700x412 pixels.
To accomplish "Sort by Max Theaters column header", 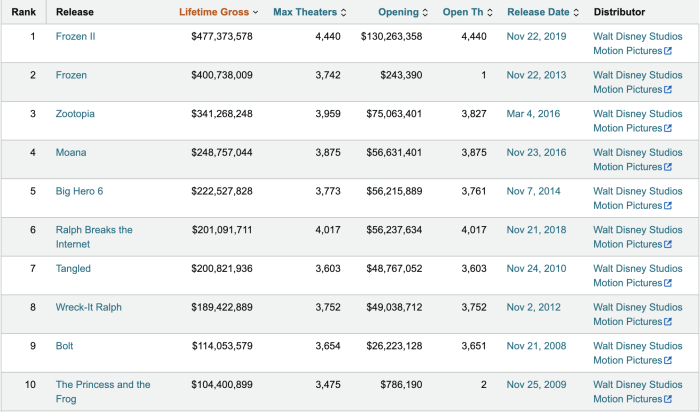I will coord(311,12).
